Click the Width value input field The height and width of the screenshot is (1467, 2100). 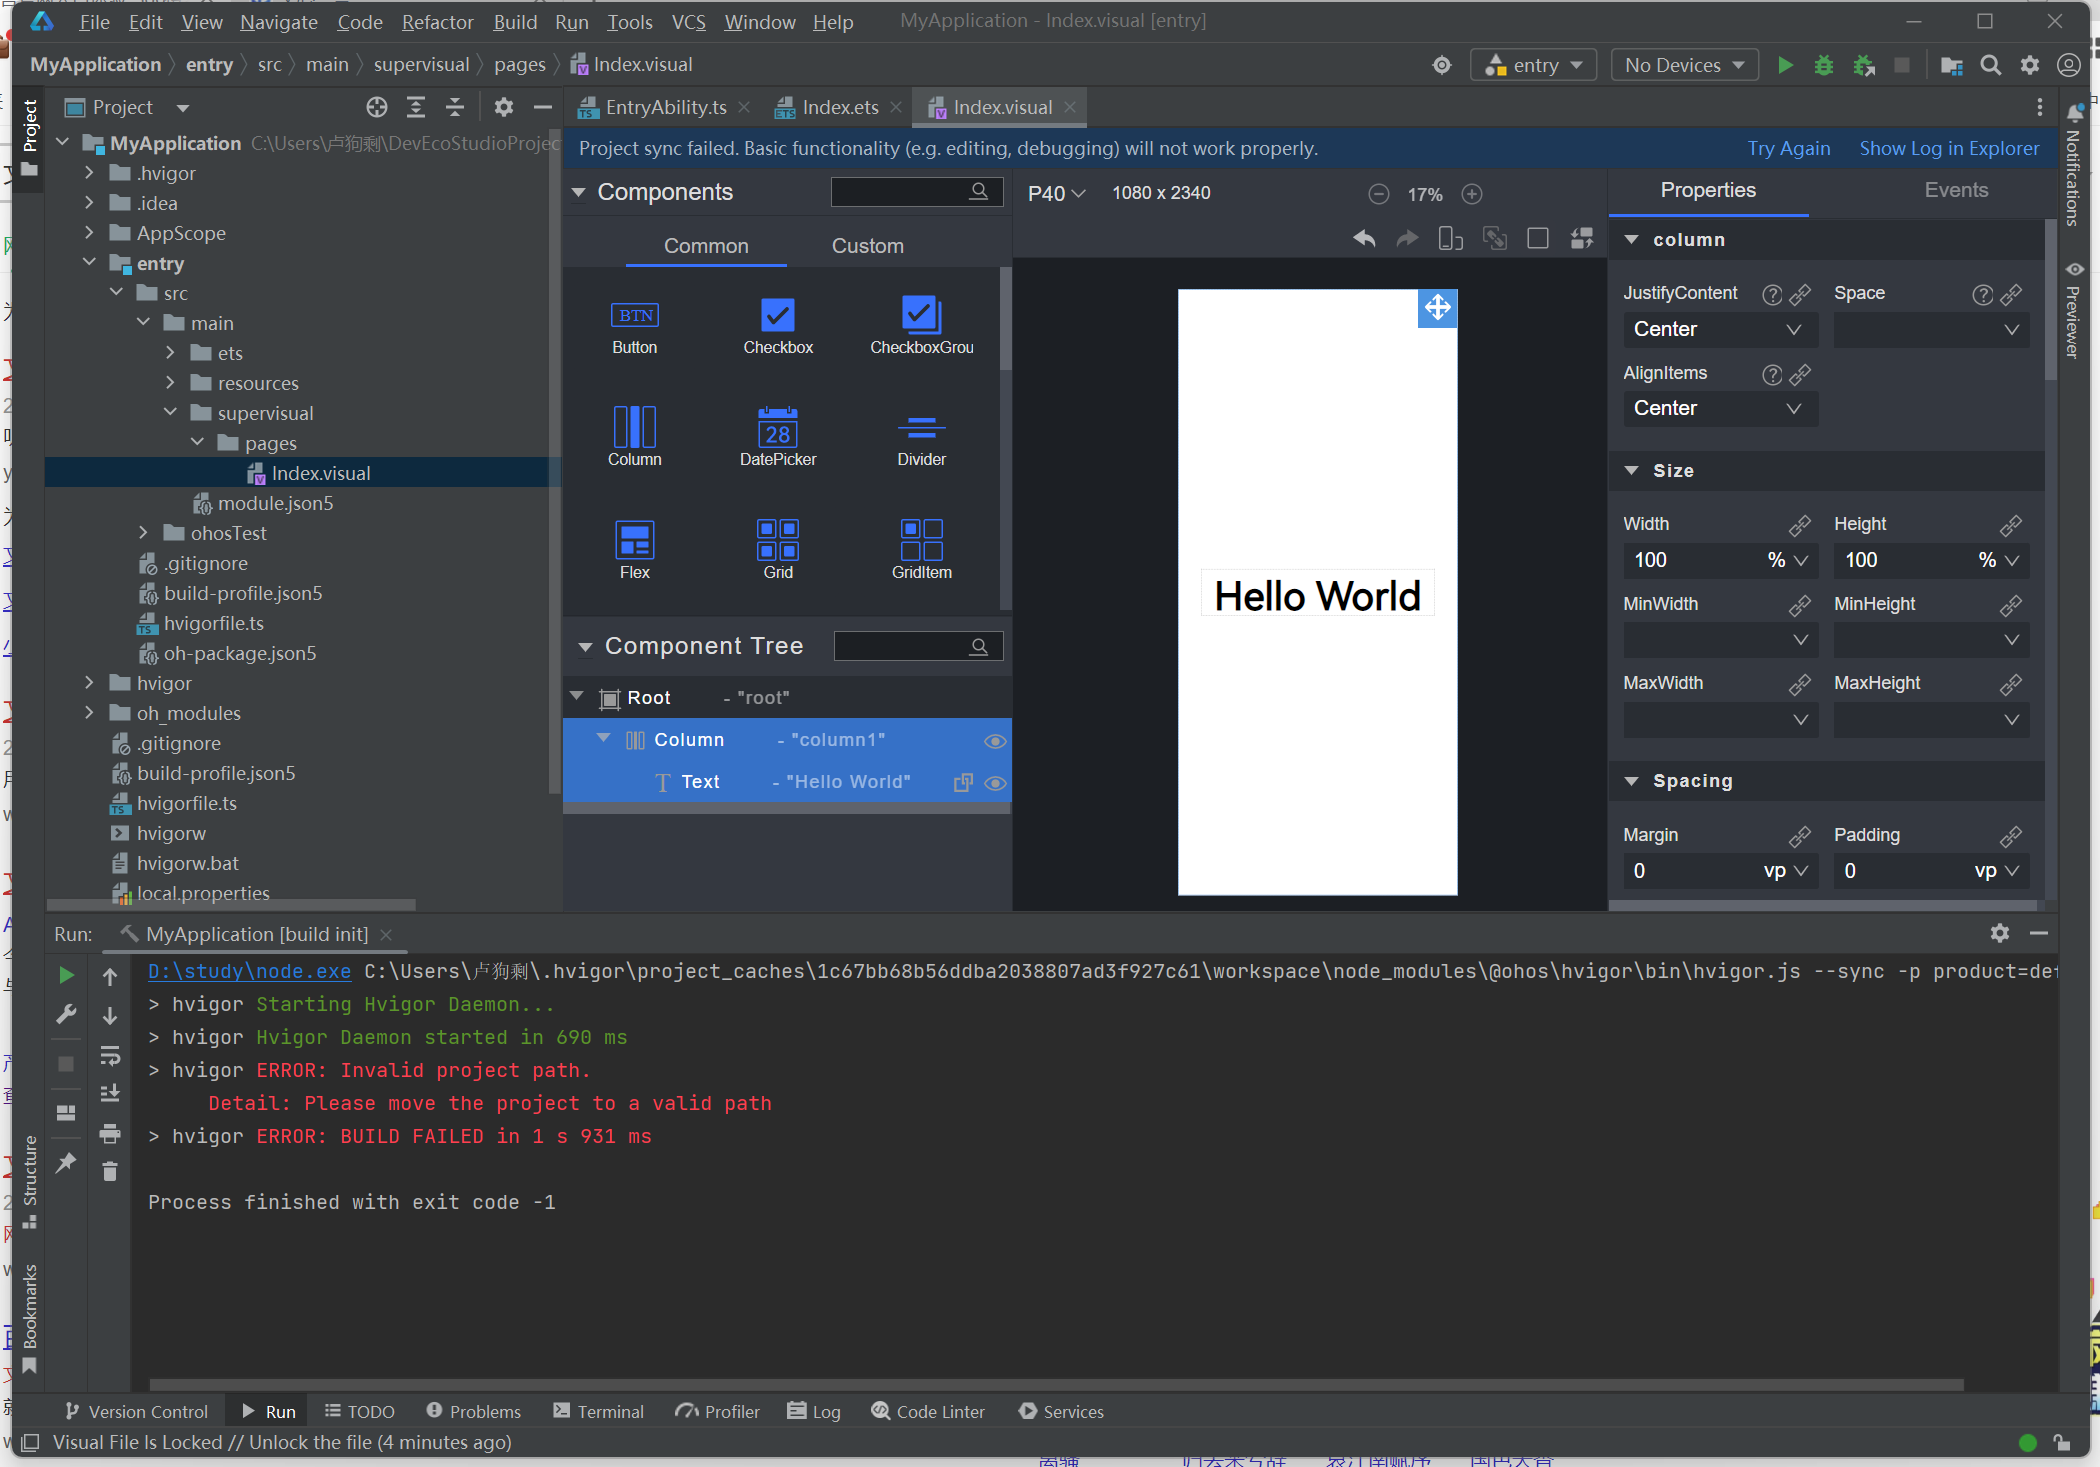[x=1692, y=560]
